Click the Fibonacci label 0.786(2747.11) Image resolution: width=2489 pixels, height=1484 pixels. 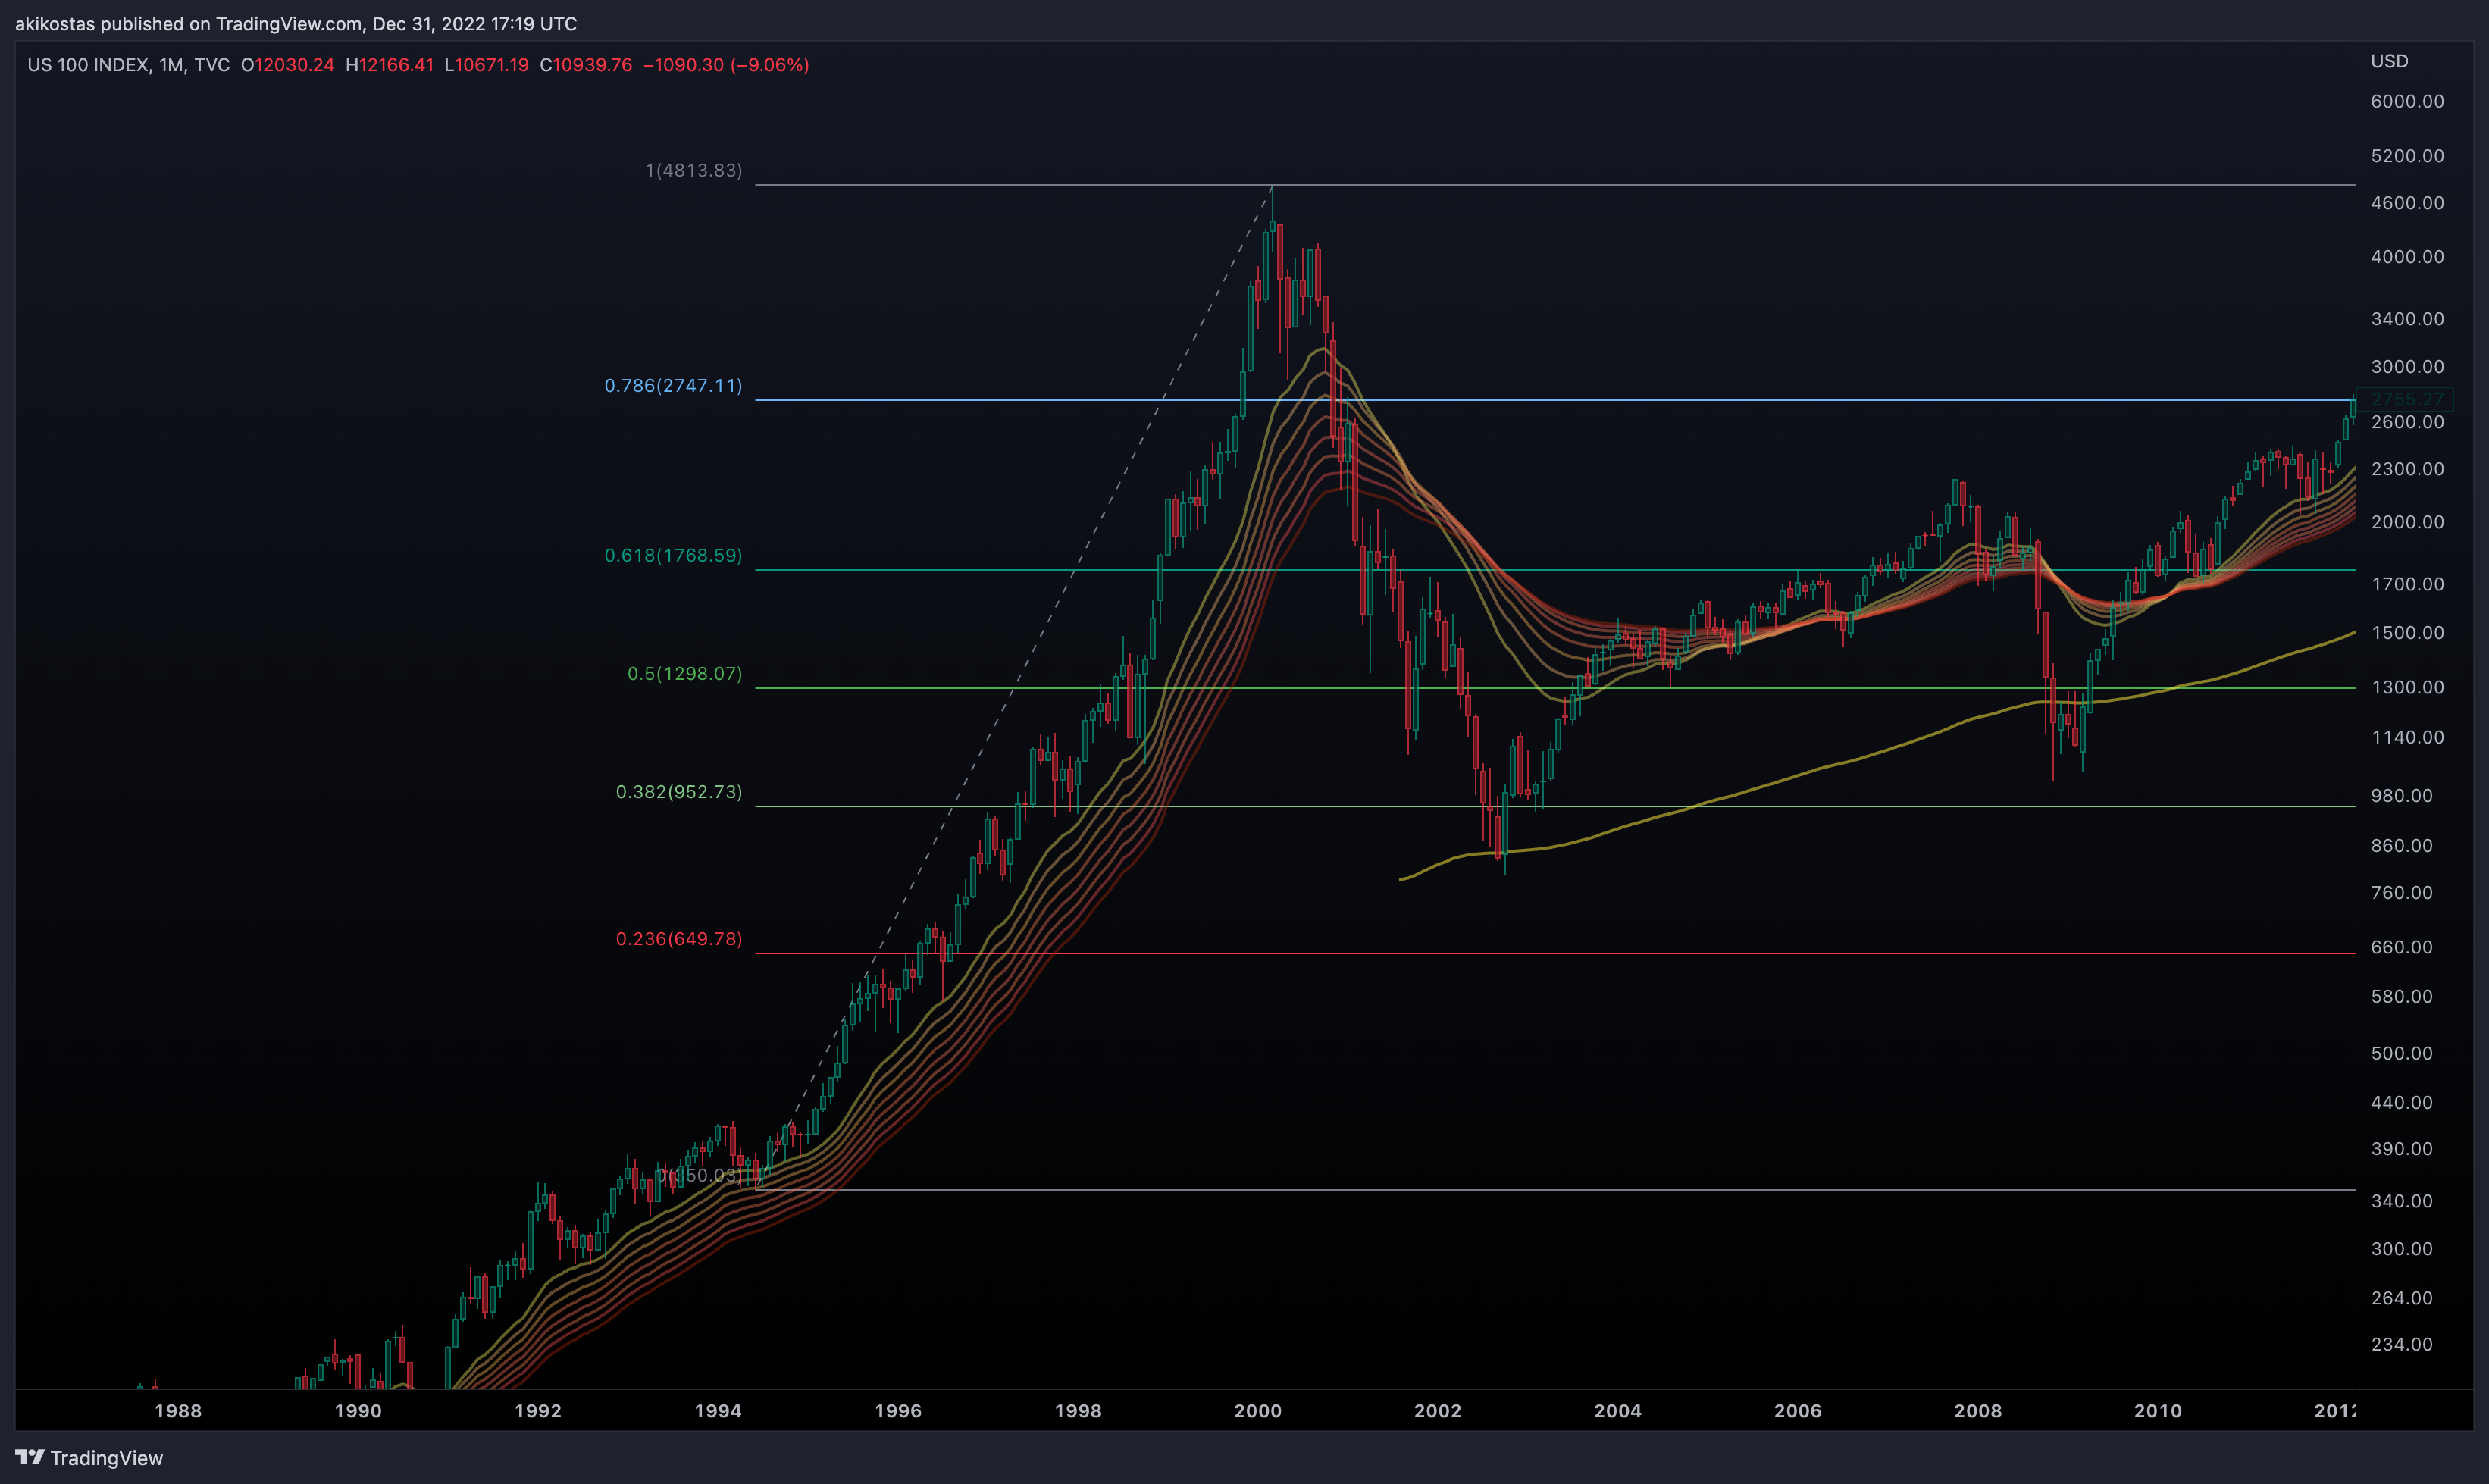point(674,385)
